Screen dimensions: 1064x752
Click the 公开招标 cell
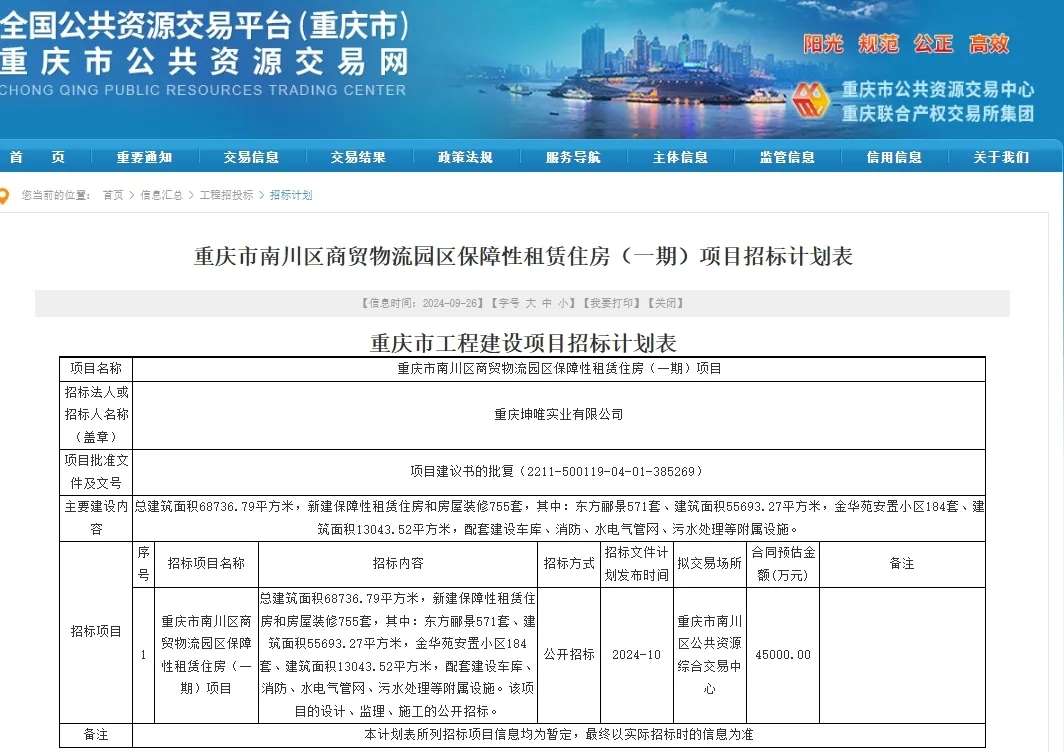(x=569, y=655)
